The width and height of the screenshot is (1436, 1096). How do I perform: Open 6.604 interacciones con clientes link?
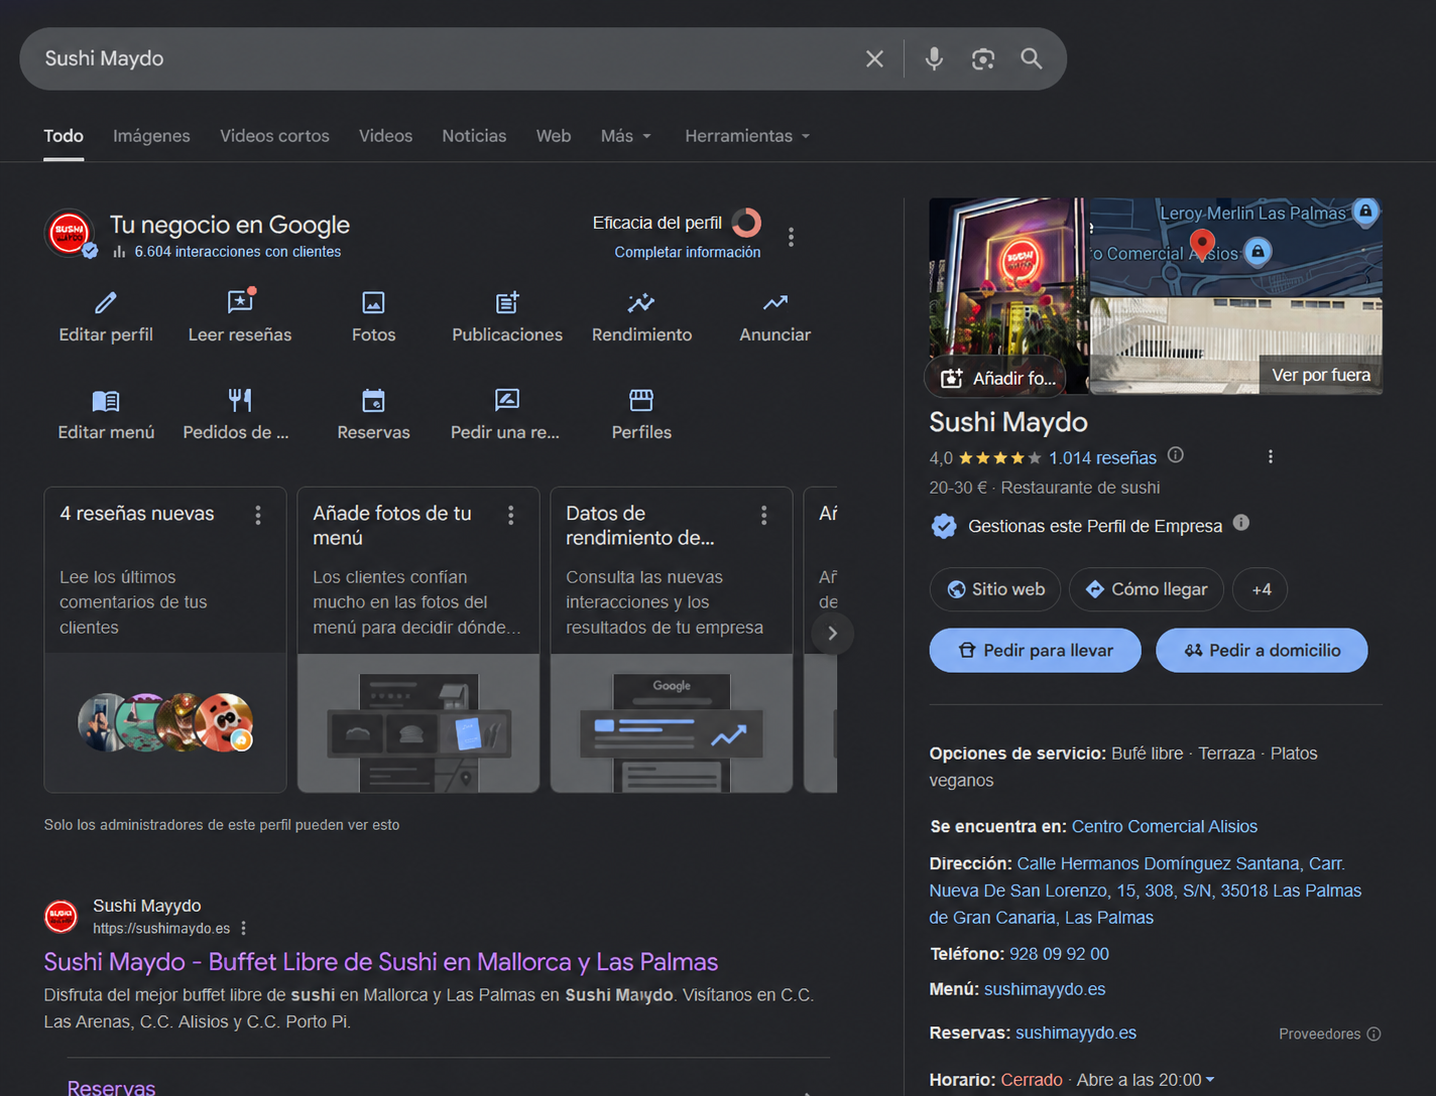pyautogui.click(x=238, y=252)
